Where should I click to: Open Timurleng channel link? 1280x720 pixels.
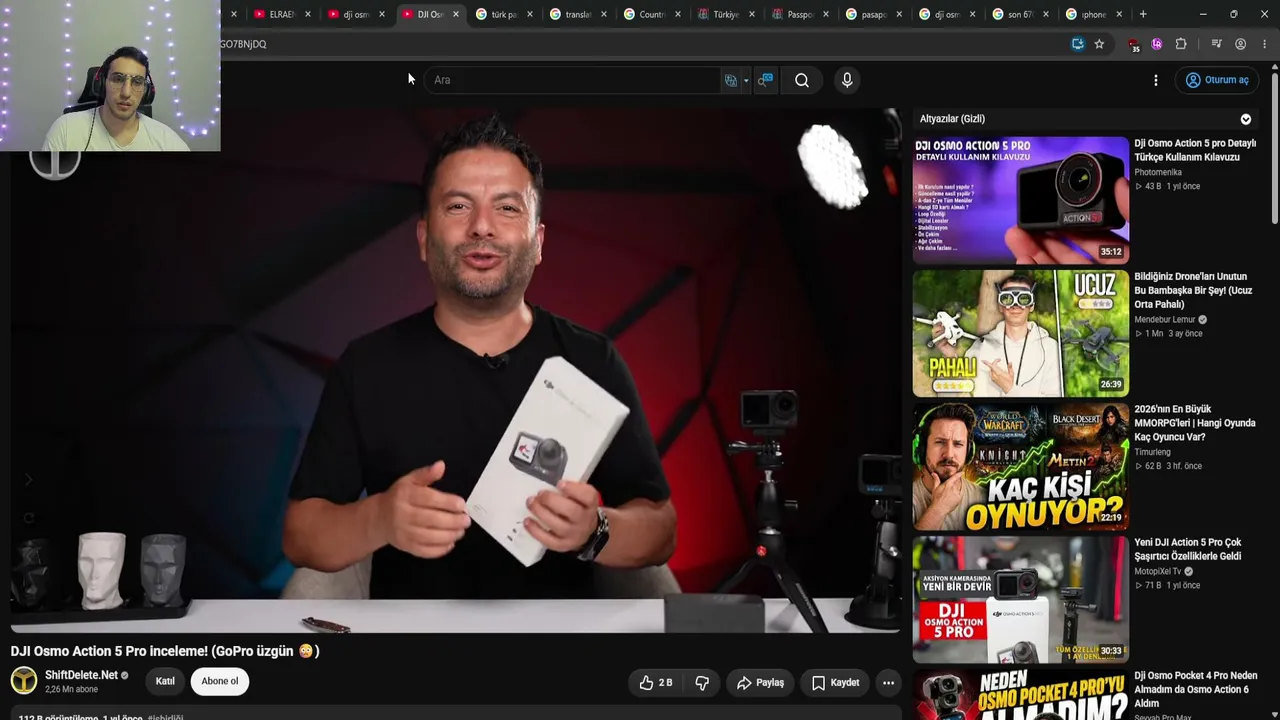[x=1152, y=452]
